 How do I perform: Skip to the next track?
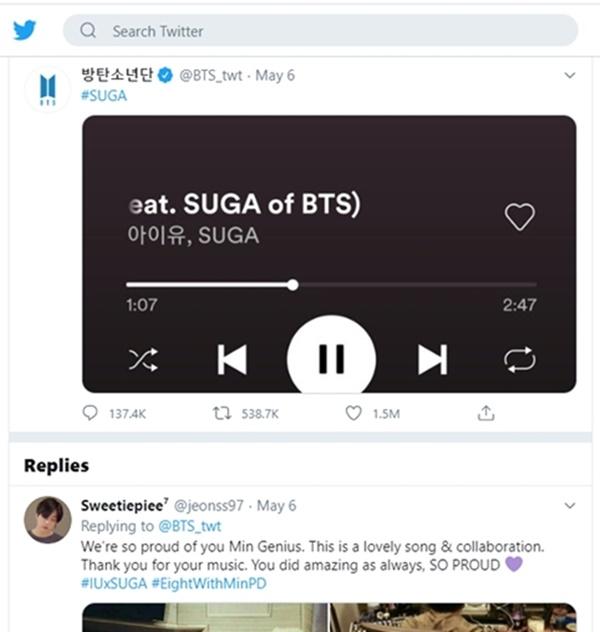(x=432, y=359)
